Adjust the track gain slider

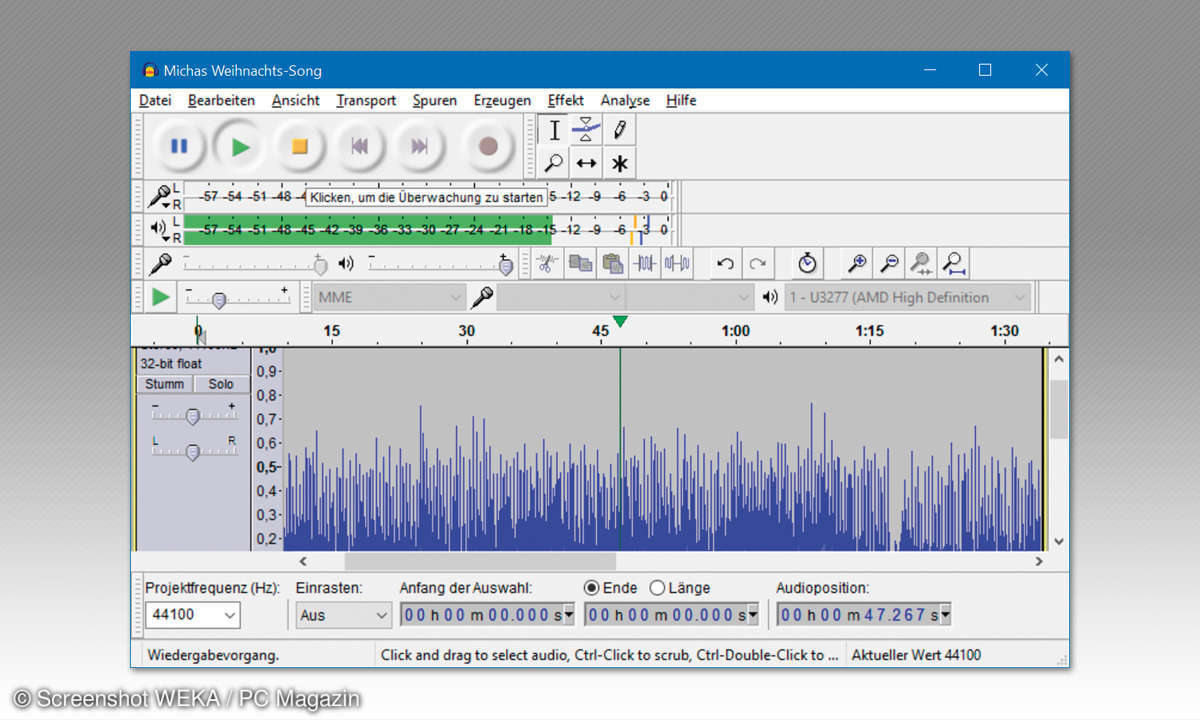(x=192, y=414)
